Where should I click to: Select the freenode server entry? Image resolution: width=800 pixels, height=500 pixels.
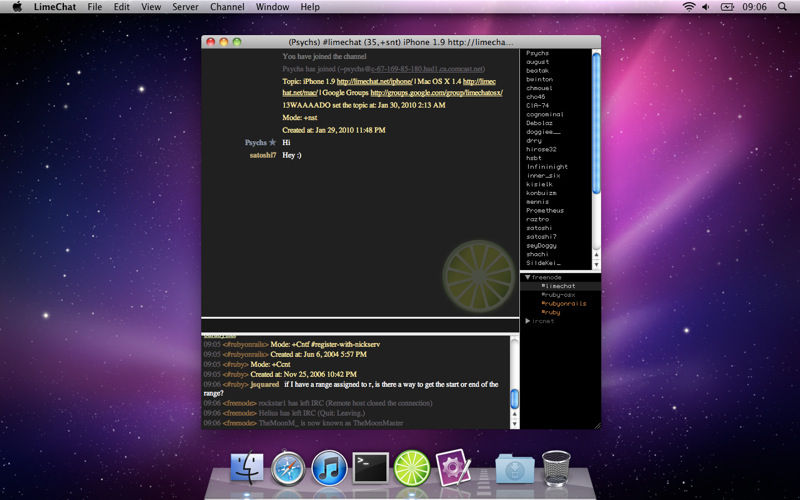point(546,277)
